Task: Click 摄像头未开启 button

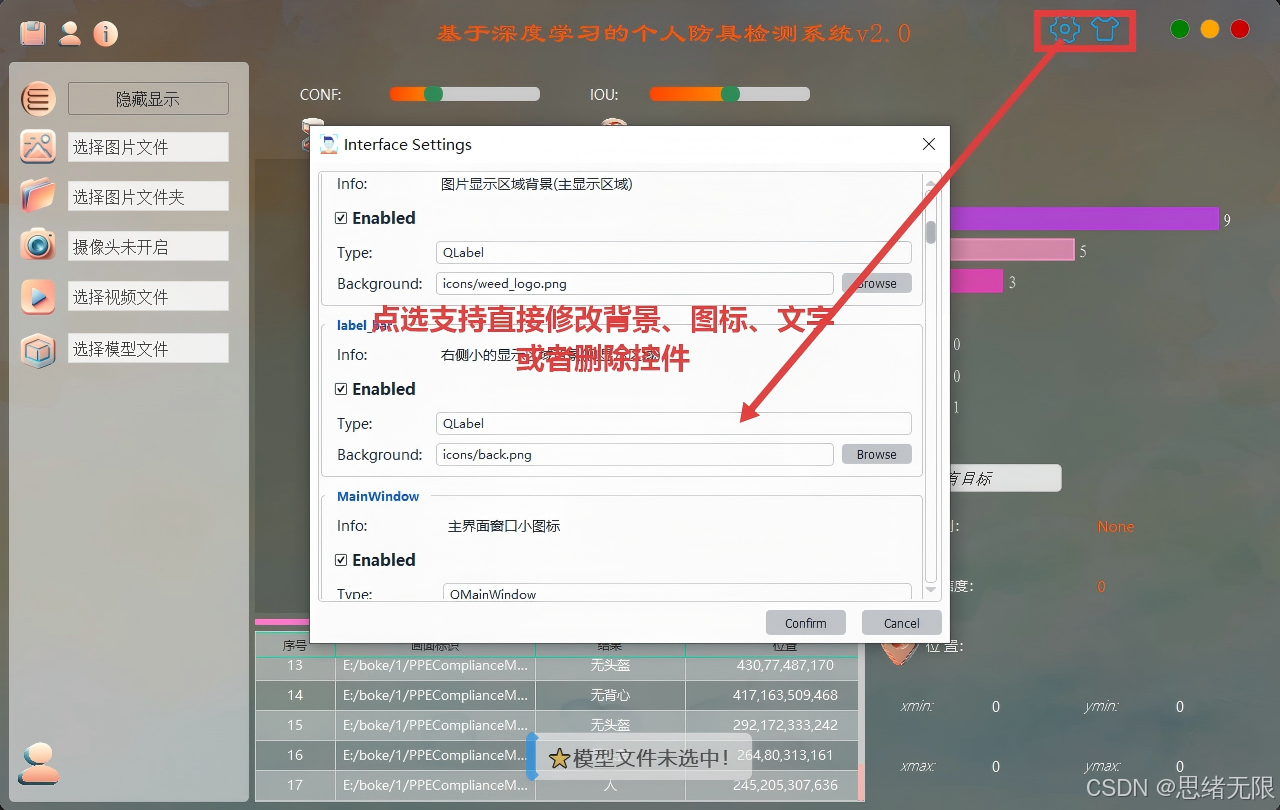Action: 148,246
